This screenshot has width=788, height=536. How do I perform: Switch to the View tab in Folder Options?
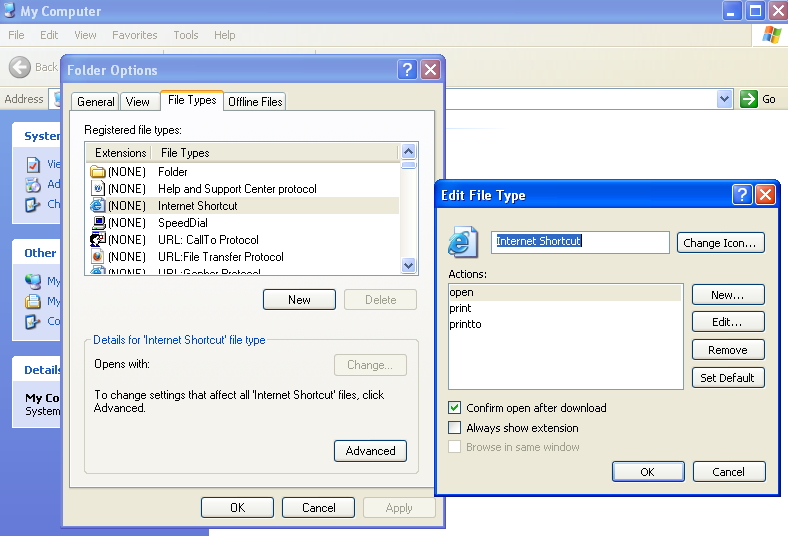pos(138,101)
